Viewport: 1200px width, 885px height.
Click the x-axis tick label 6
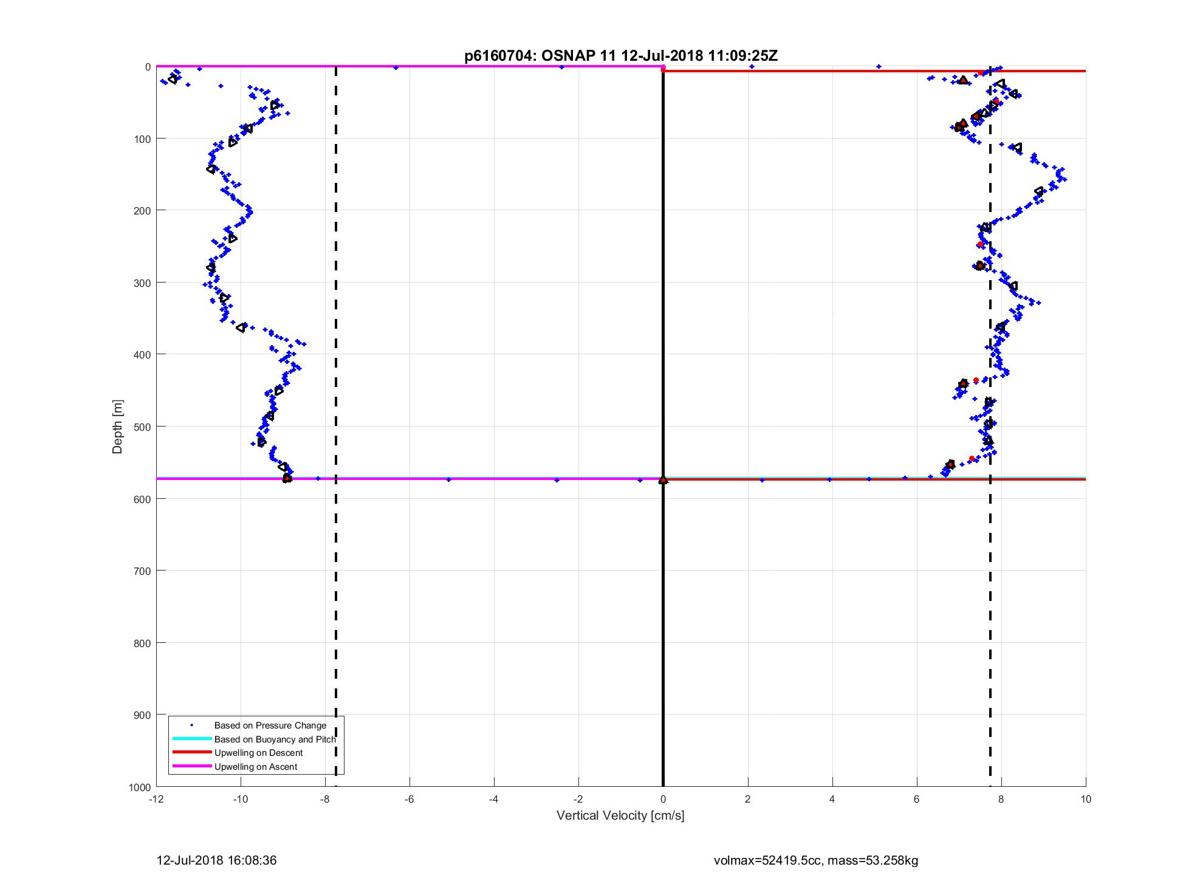pyautogui.click(x=917, y=799)
